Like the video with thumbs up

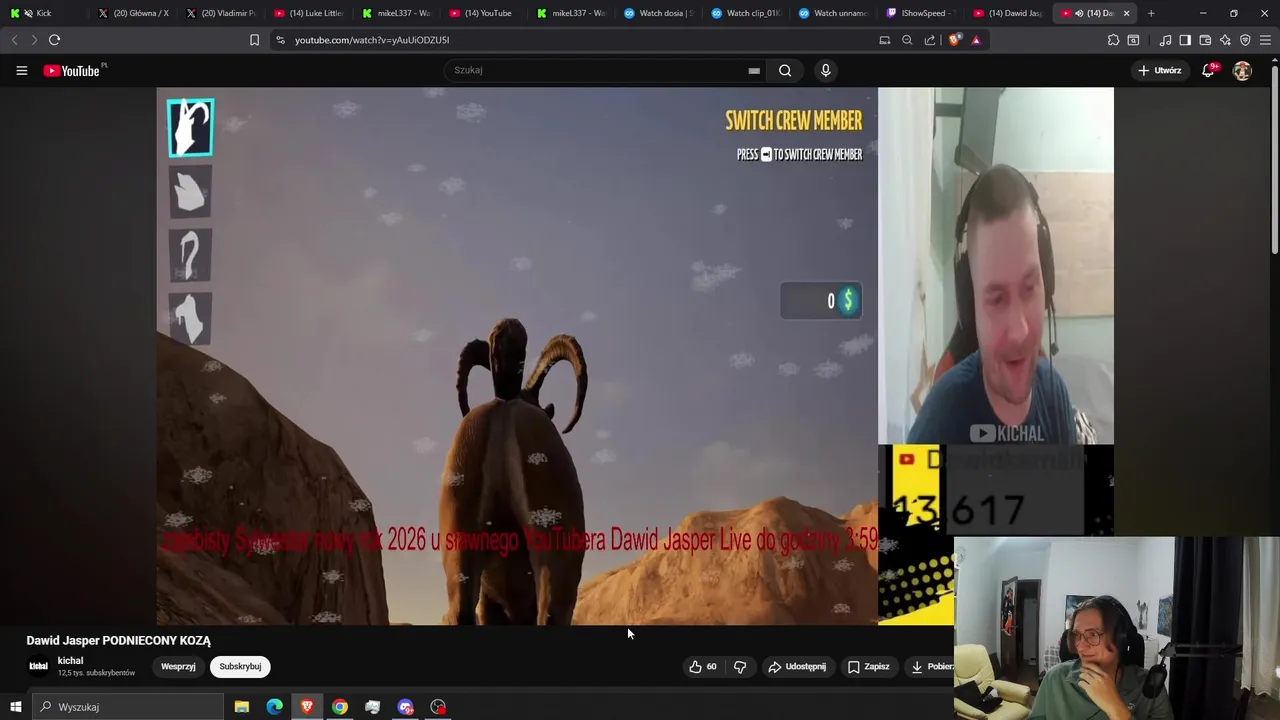pos(702,666)
